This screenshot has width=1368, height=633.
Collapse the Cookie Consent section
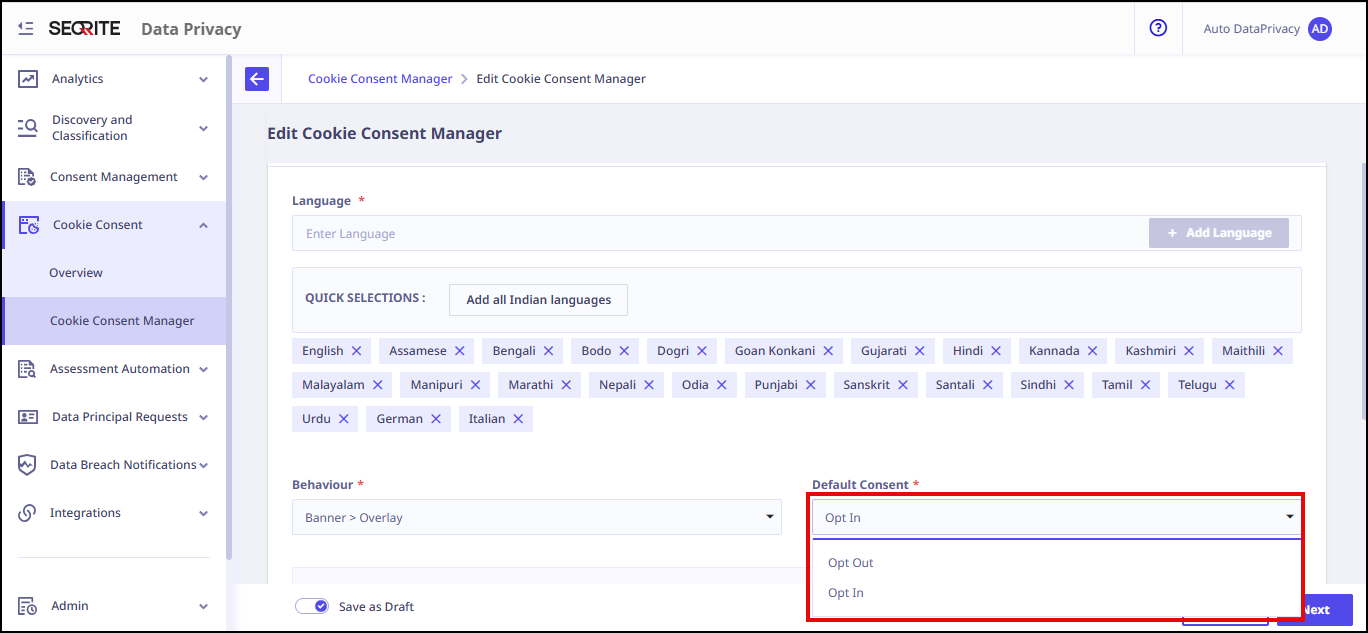tap(203, 225)
